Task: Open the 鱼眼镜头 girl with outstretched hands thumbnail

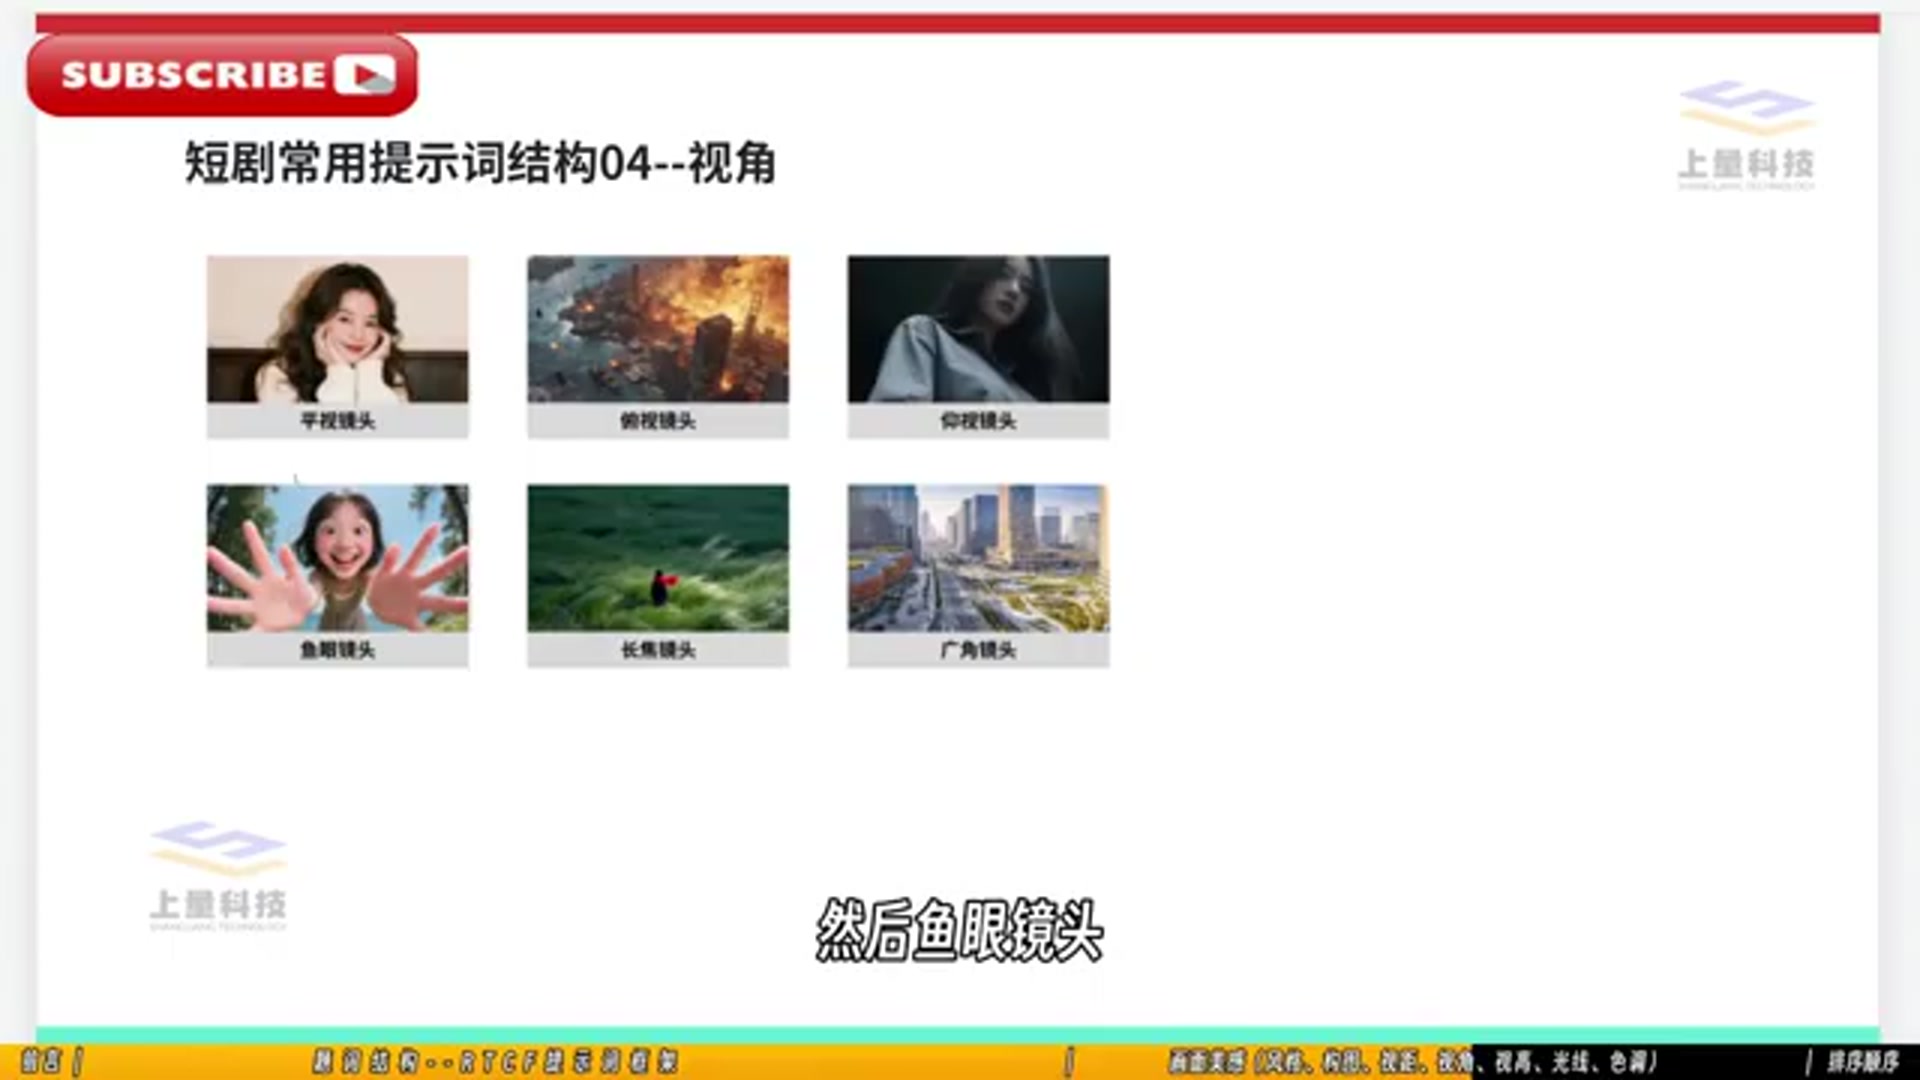Action: tap(337, 558)
